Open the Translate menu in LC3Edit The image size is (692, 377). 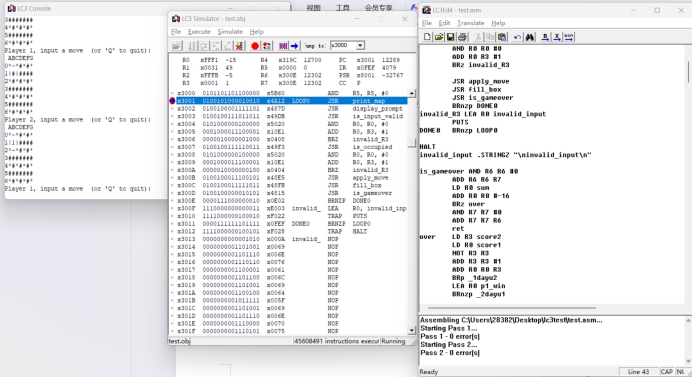[470, 23]
